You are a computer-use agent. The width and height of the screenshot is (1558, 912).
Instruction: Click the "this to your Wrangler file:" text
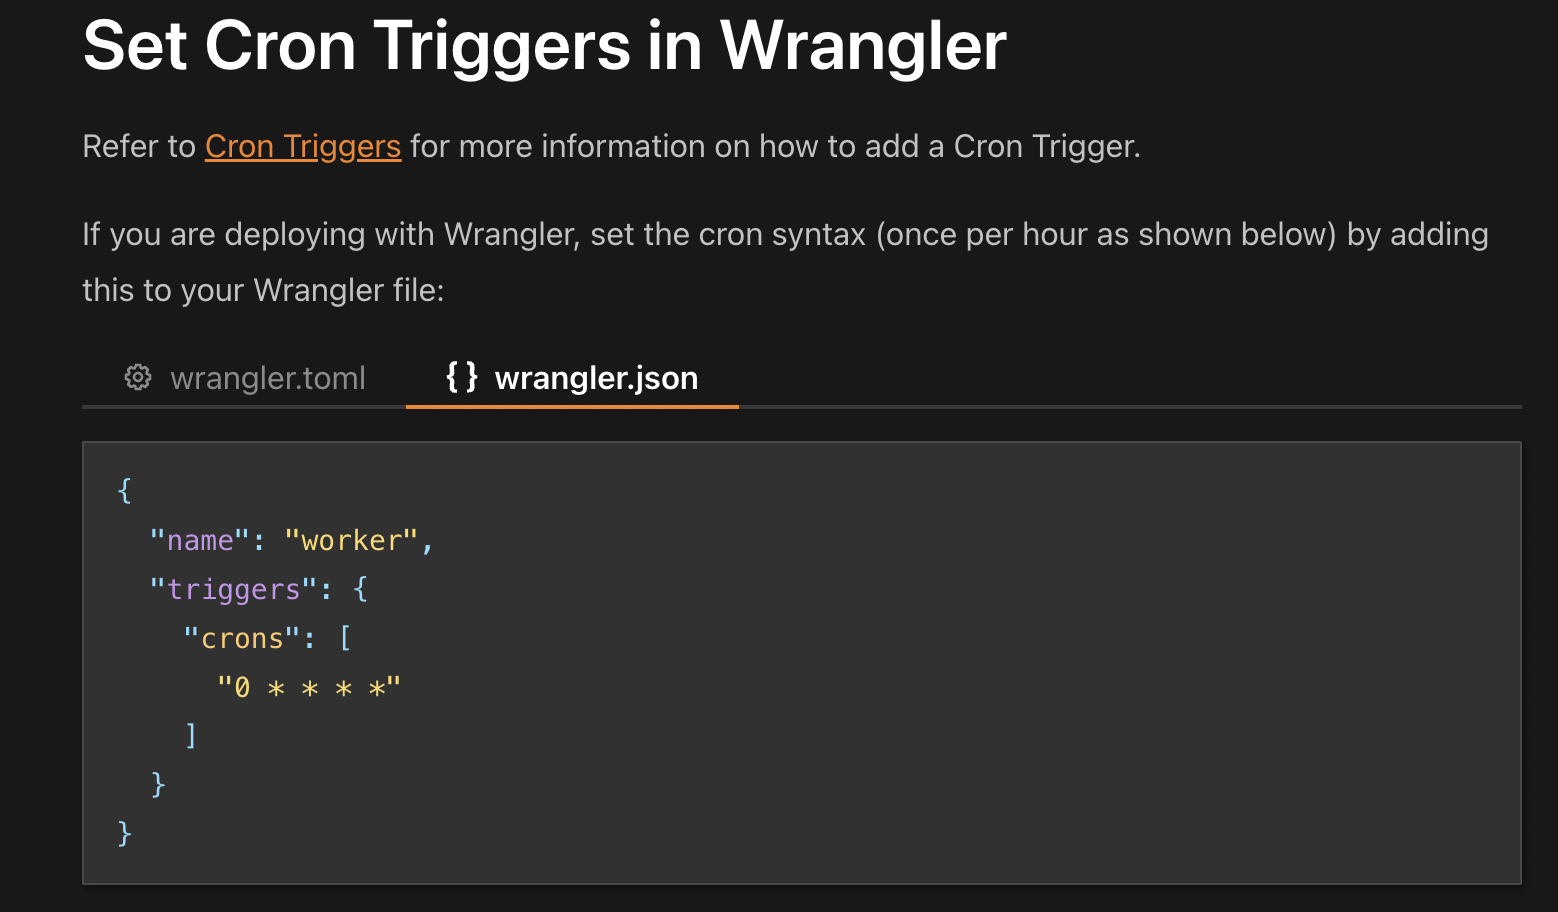263,291
